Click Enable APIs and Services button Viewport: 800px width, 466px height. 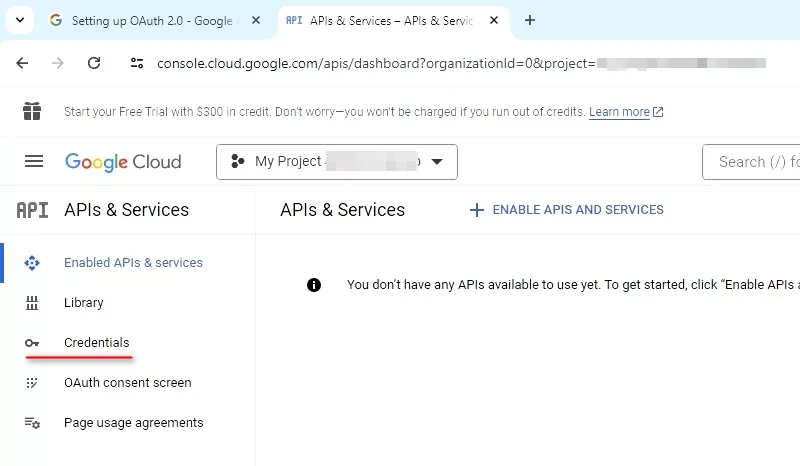point(566,210)
